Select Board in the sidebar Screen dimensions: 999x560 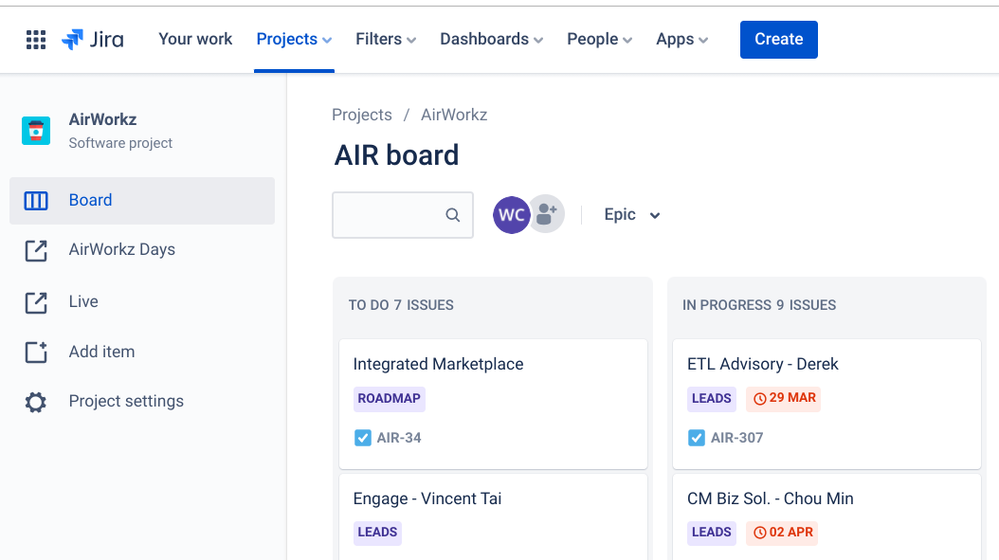pos(142,201)
